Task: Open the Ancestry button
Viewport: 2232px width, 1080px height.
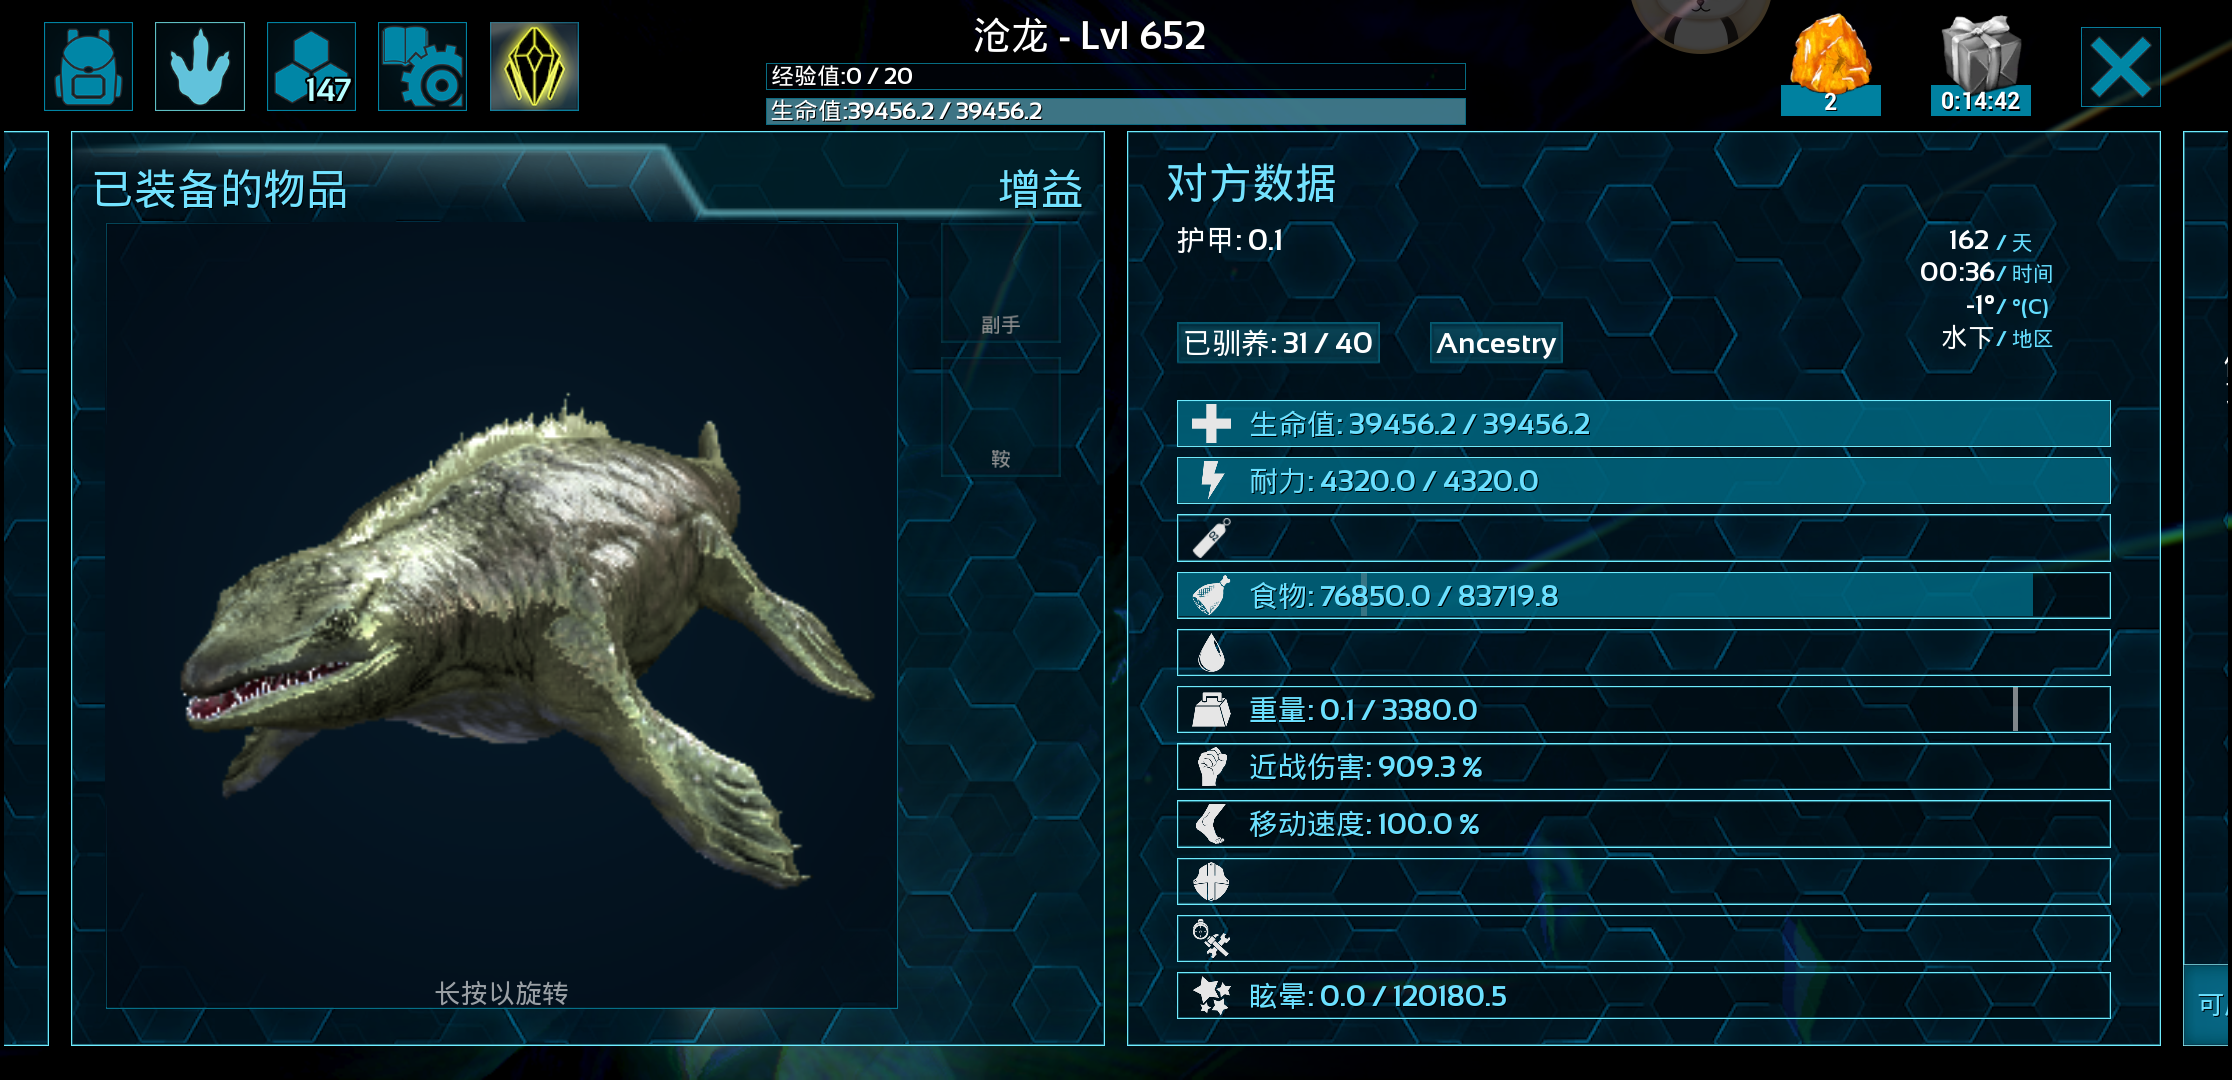Action: click(1496, 343)
